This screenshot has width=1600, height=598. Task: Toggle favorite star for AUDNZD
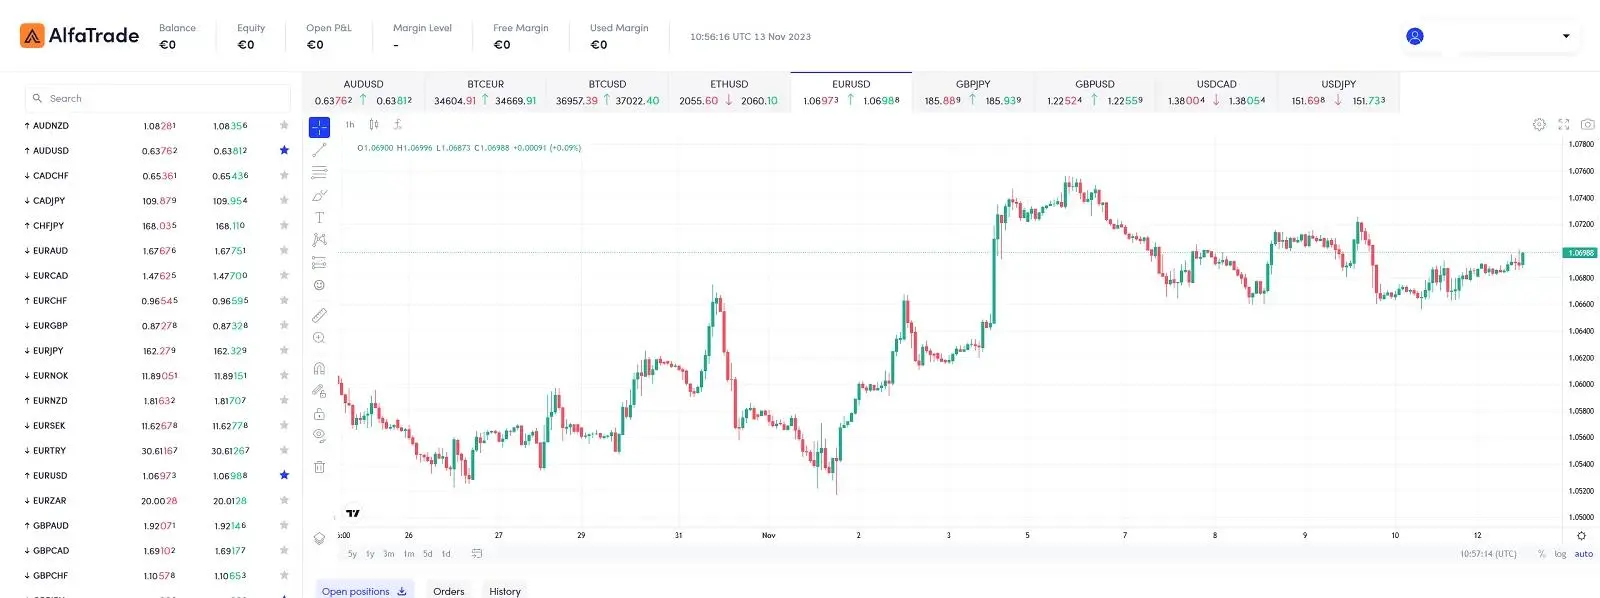click(284, 126)
